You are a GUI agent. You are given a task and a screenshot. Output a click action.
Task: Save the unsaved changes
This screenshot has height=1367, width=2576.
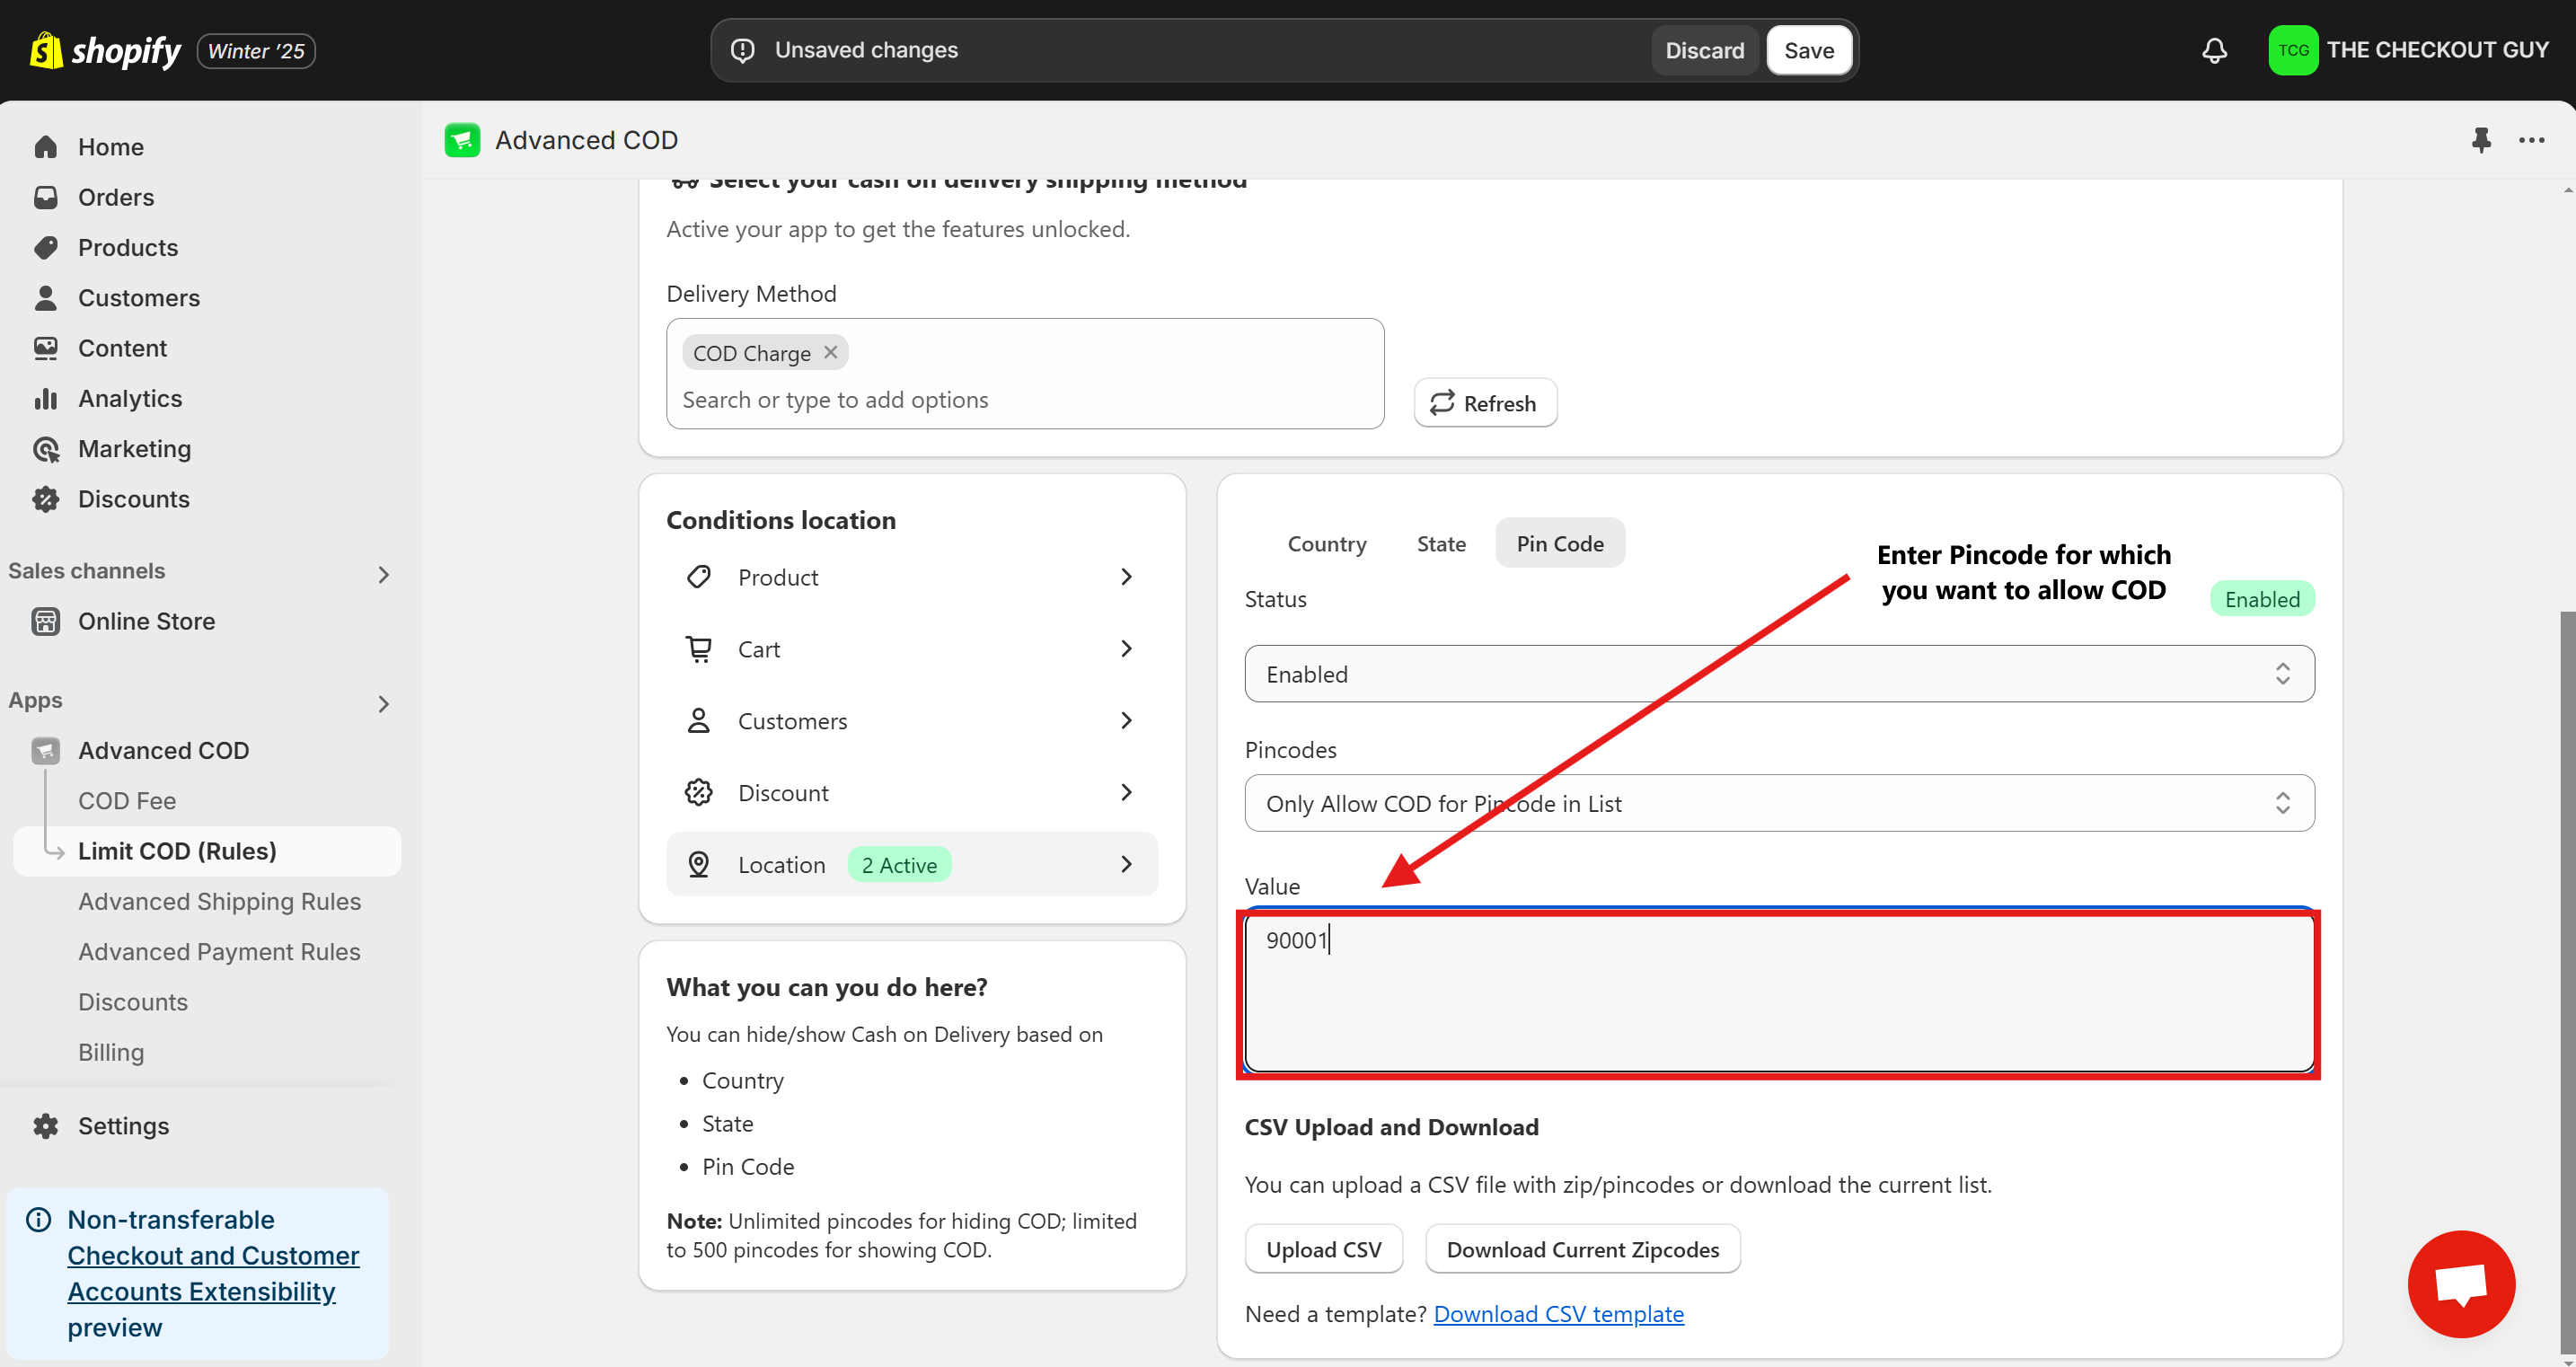coord(1808,50)
